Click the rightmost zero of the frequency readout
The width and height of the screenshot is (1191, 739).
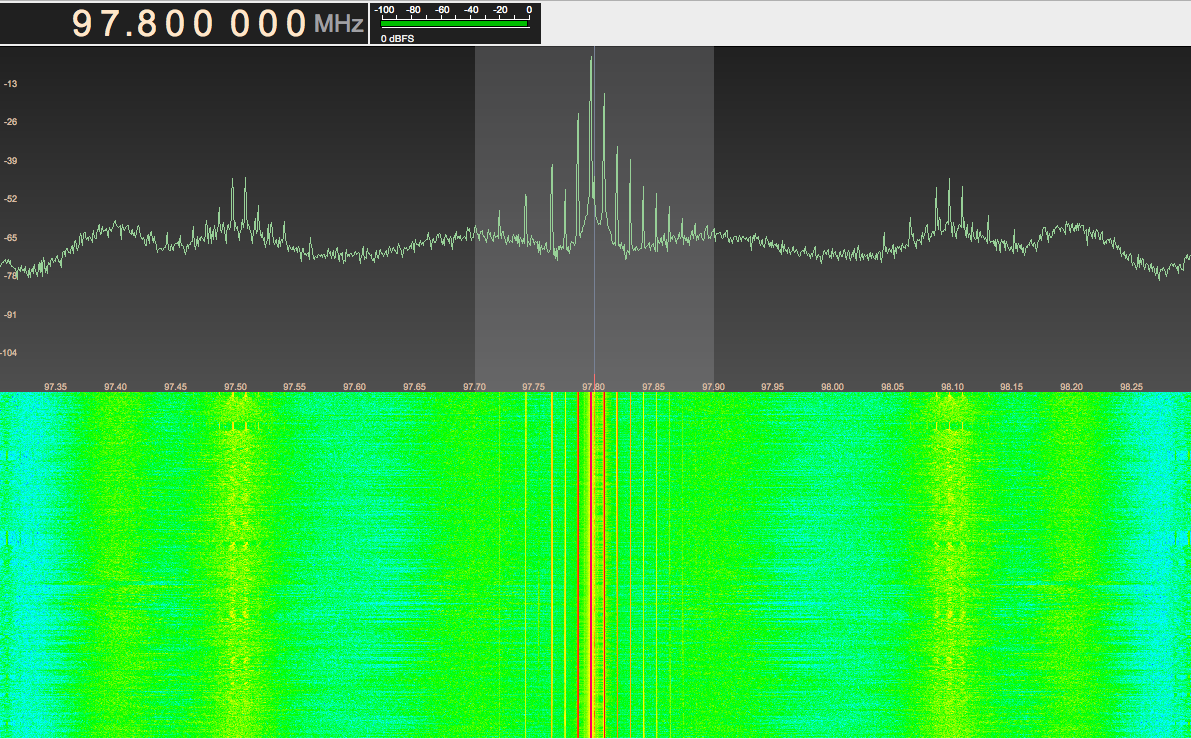[x=295, y=24]
